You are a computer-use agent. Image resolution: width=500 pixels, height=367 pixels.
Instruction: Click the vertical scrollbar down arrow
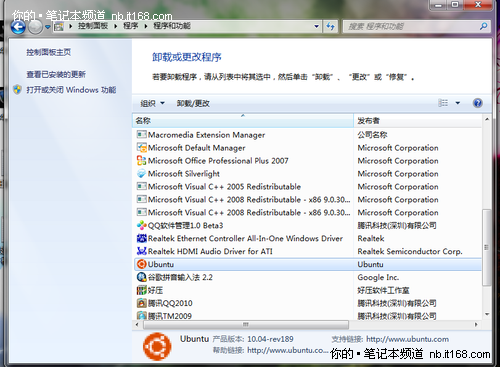(487, 314)
